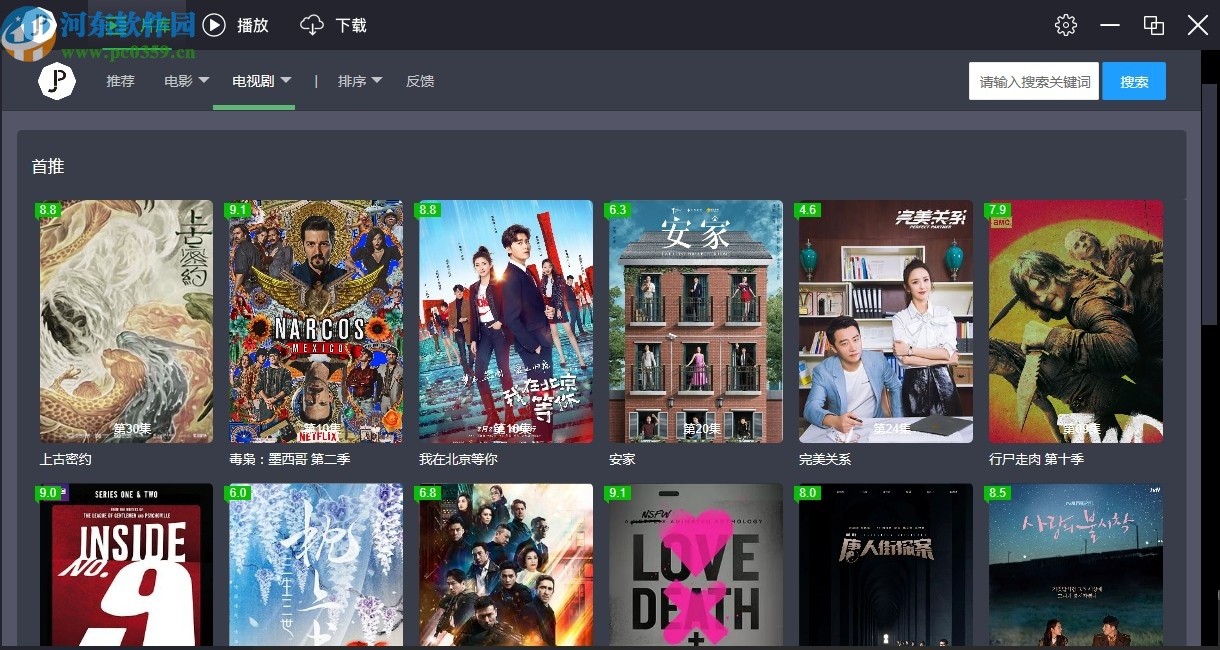Expand the 电视剧 dropdown arrow

click(x=286, y=80)
